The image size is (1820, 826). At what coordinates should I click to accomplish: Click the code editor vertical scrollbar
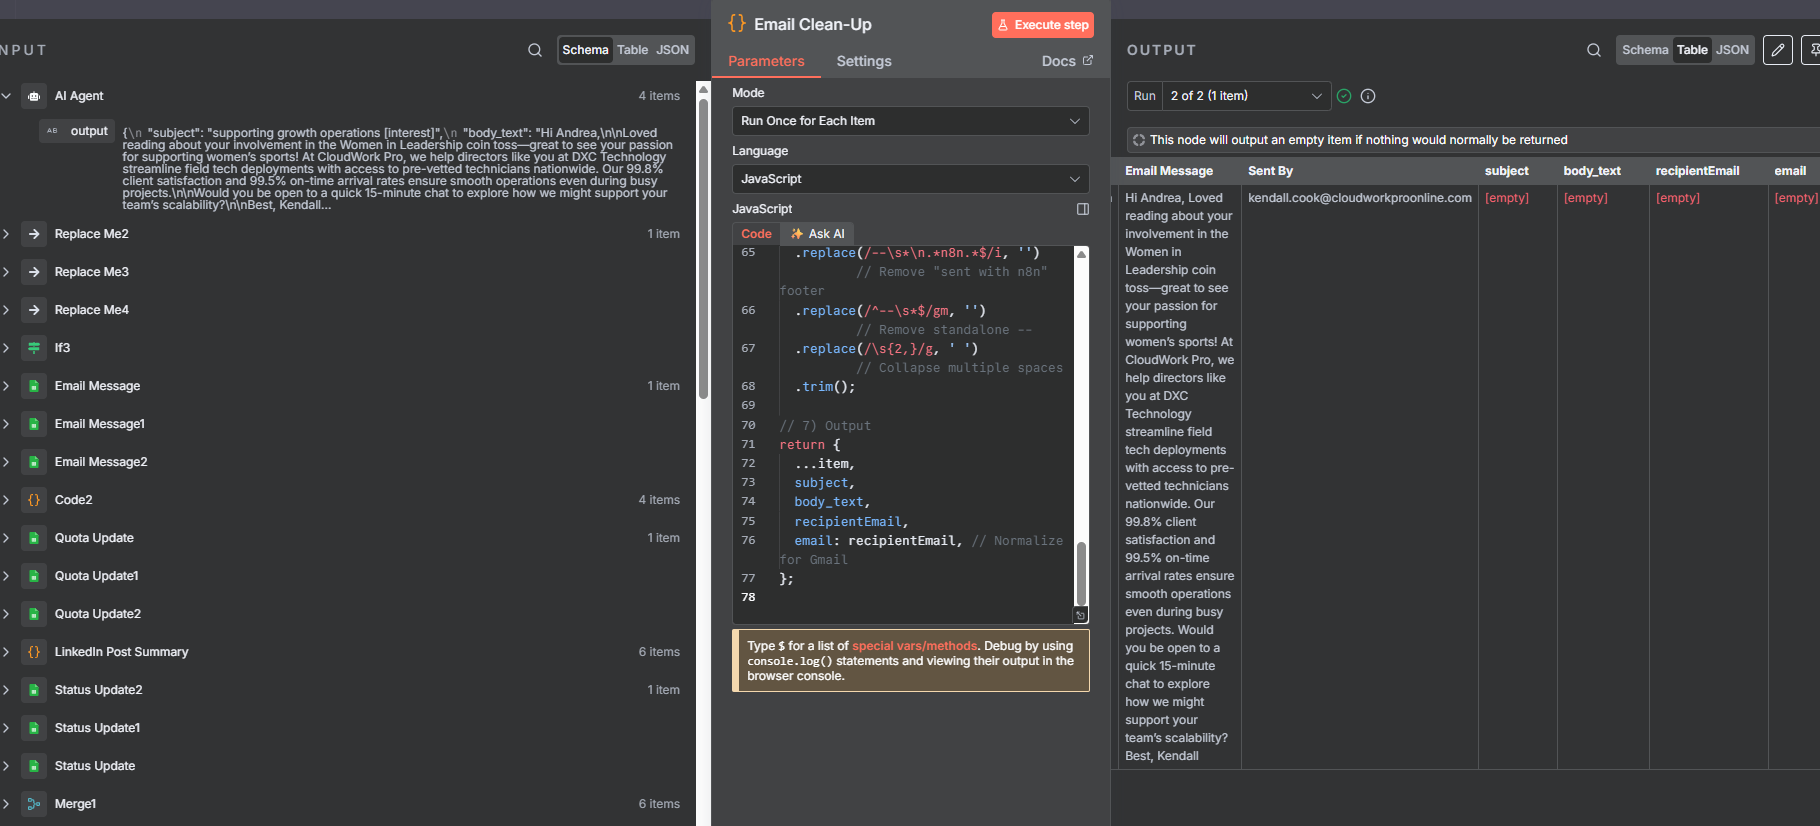(1081, 572)
